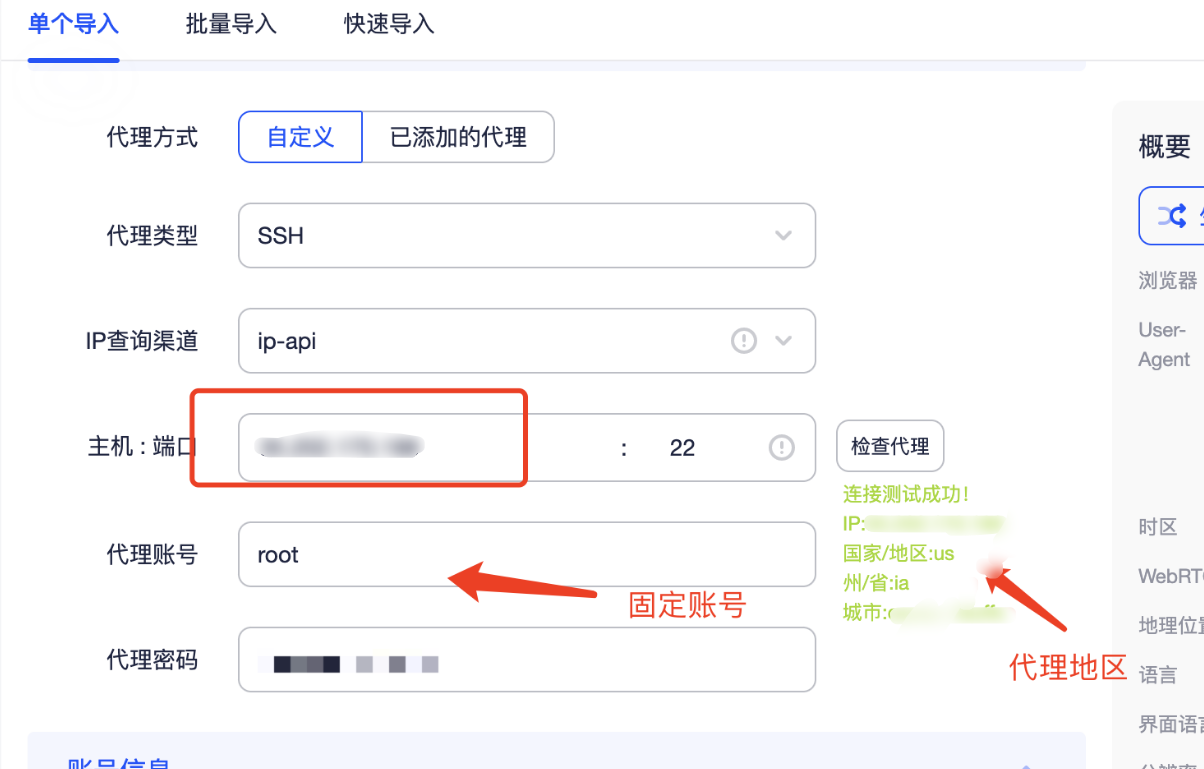Click the ip-api text in query channel
1204x769 pixels.
pyautogui.click(x=287, y=341)
